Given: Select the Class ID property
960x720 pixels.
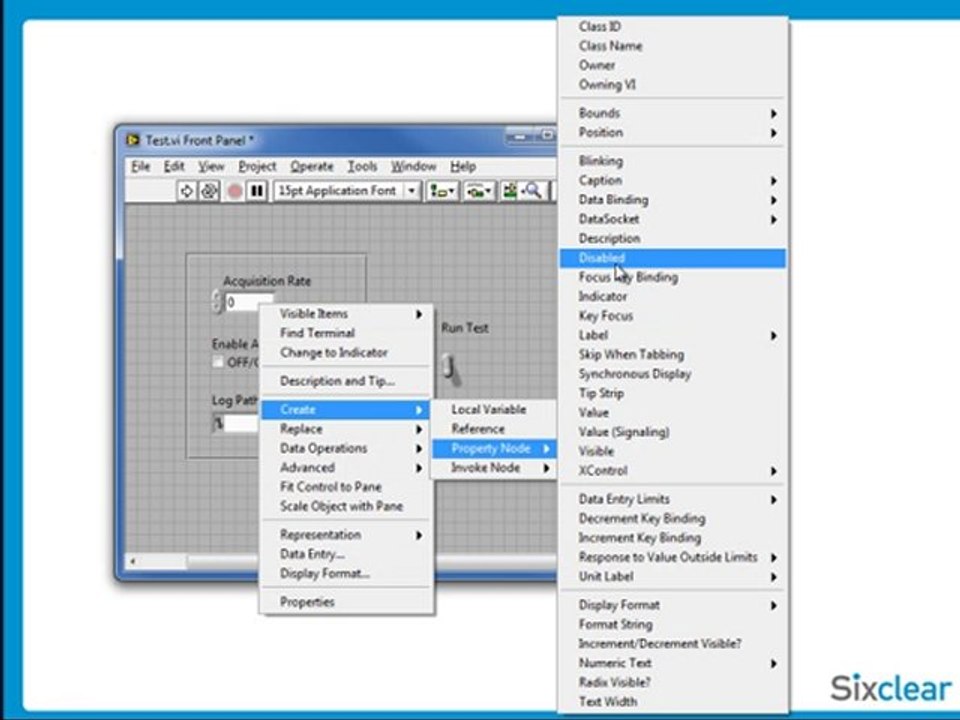Looking at the screenshot, I should [673, 26].
